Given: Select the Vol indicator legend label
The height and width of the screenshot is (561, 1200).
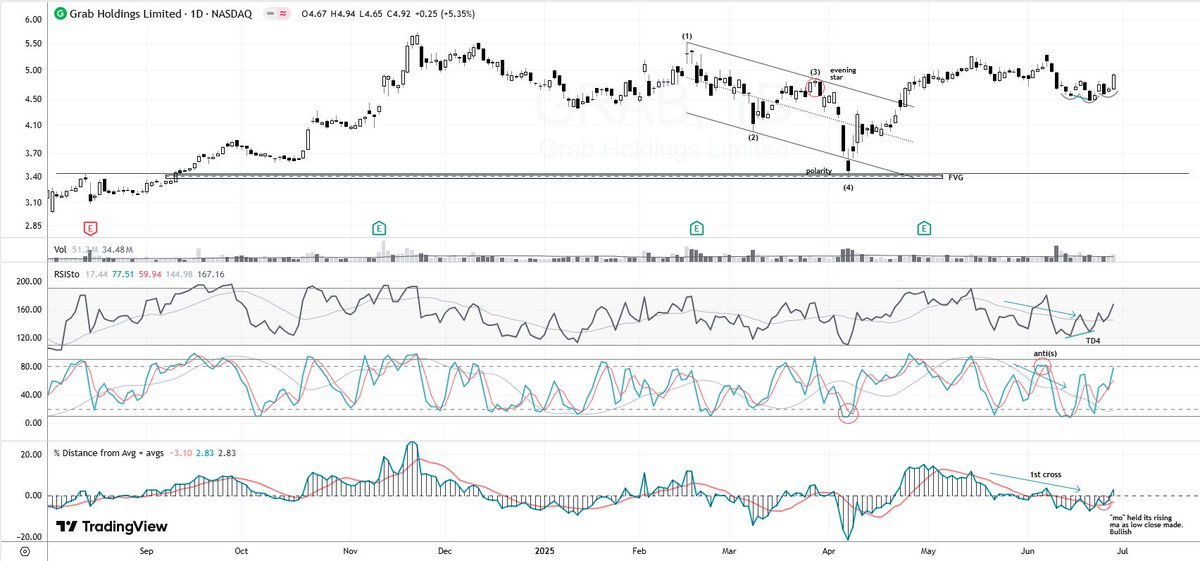Looking at the screenshot, I should click(60, 248).
